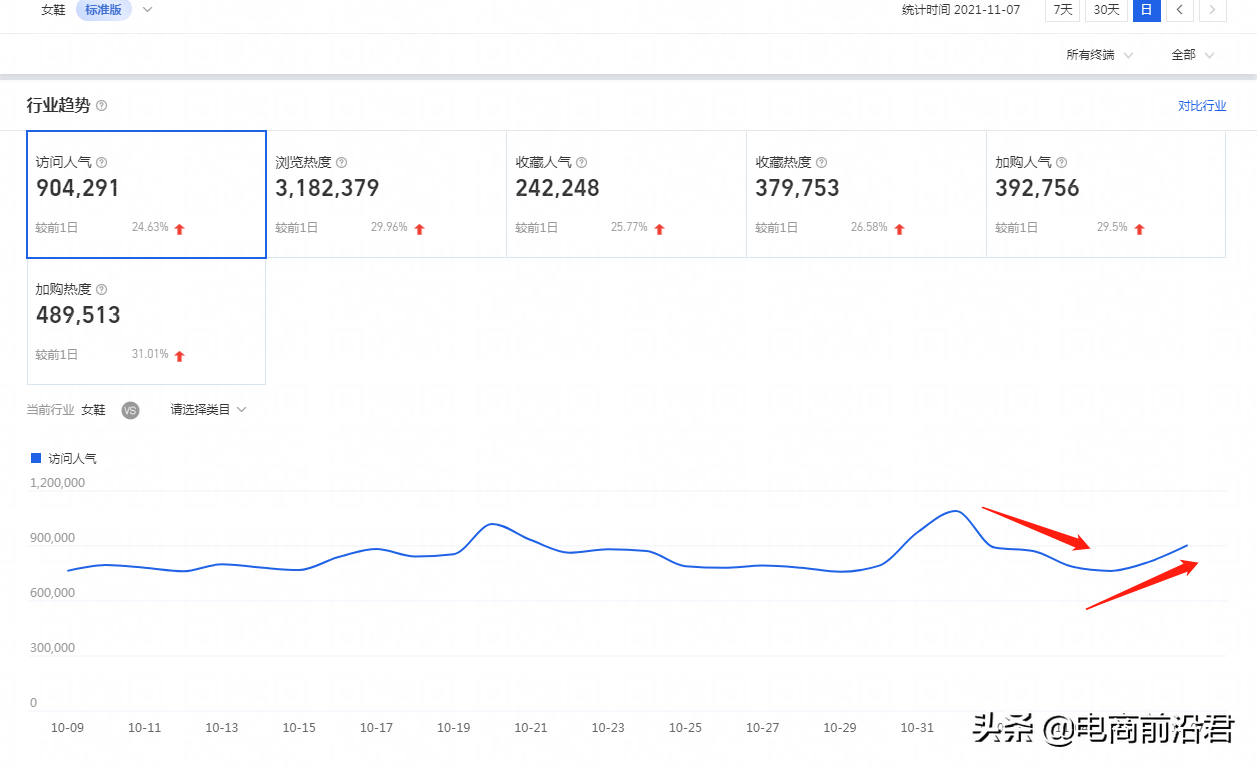Switch to the 30天 time range tab
Screen dimensions: 1257x767
(1105, 11)
